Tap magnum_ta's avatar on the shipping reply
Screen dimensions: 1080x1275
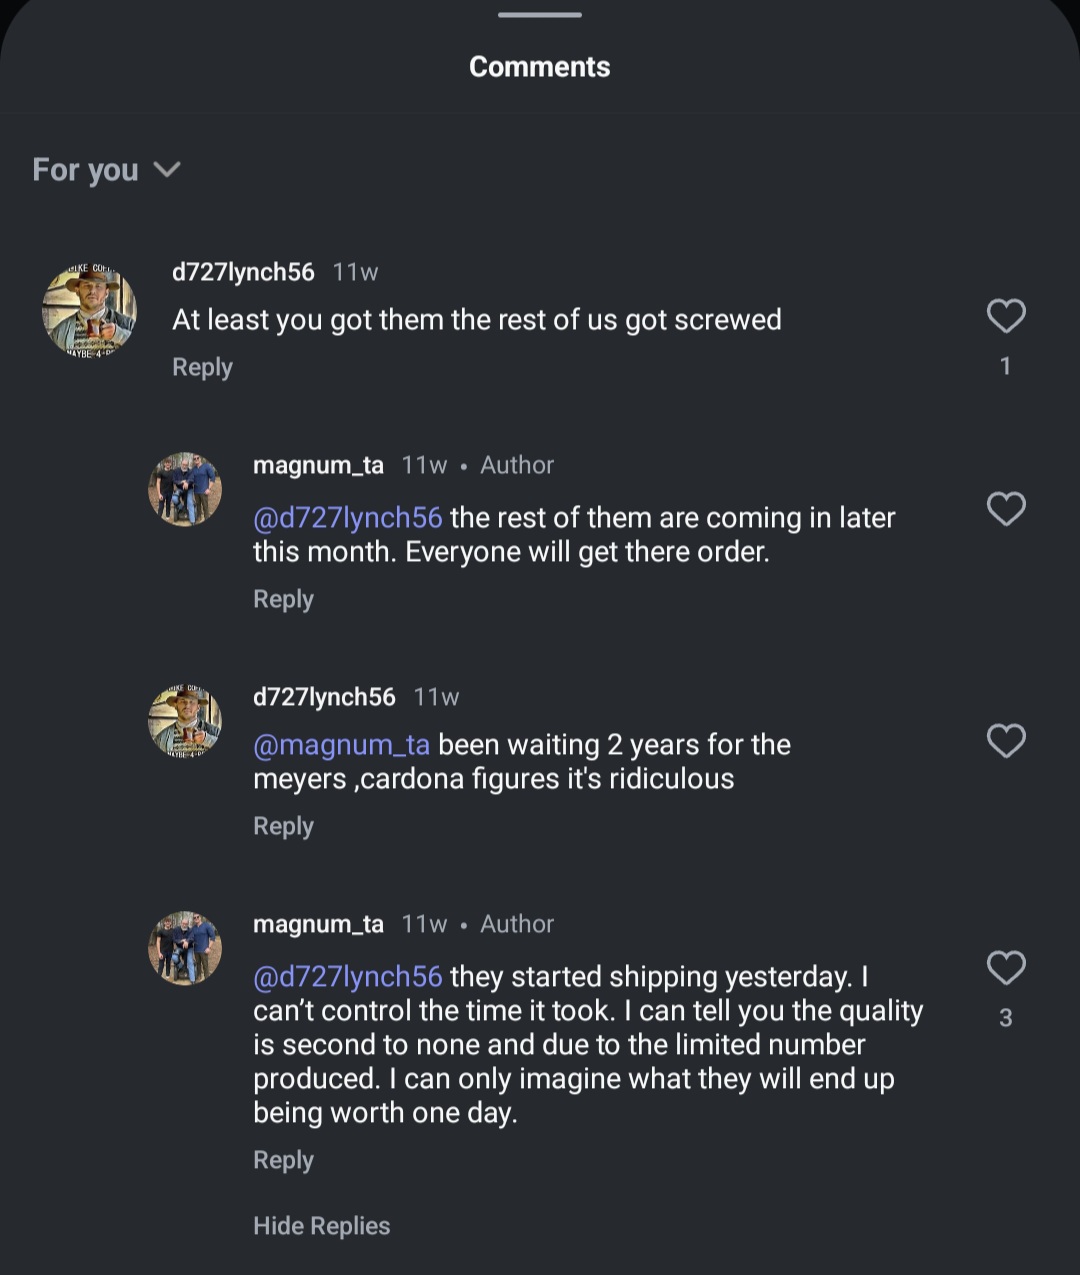point(185,948)
